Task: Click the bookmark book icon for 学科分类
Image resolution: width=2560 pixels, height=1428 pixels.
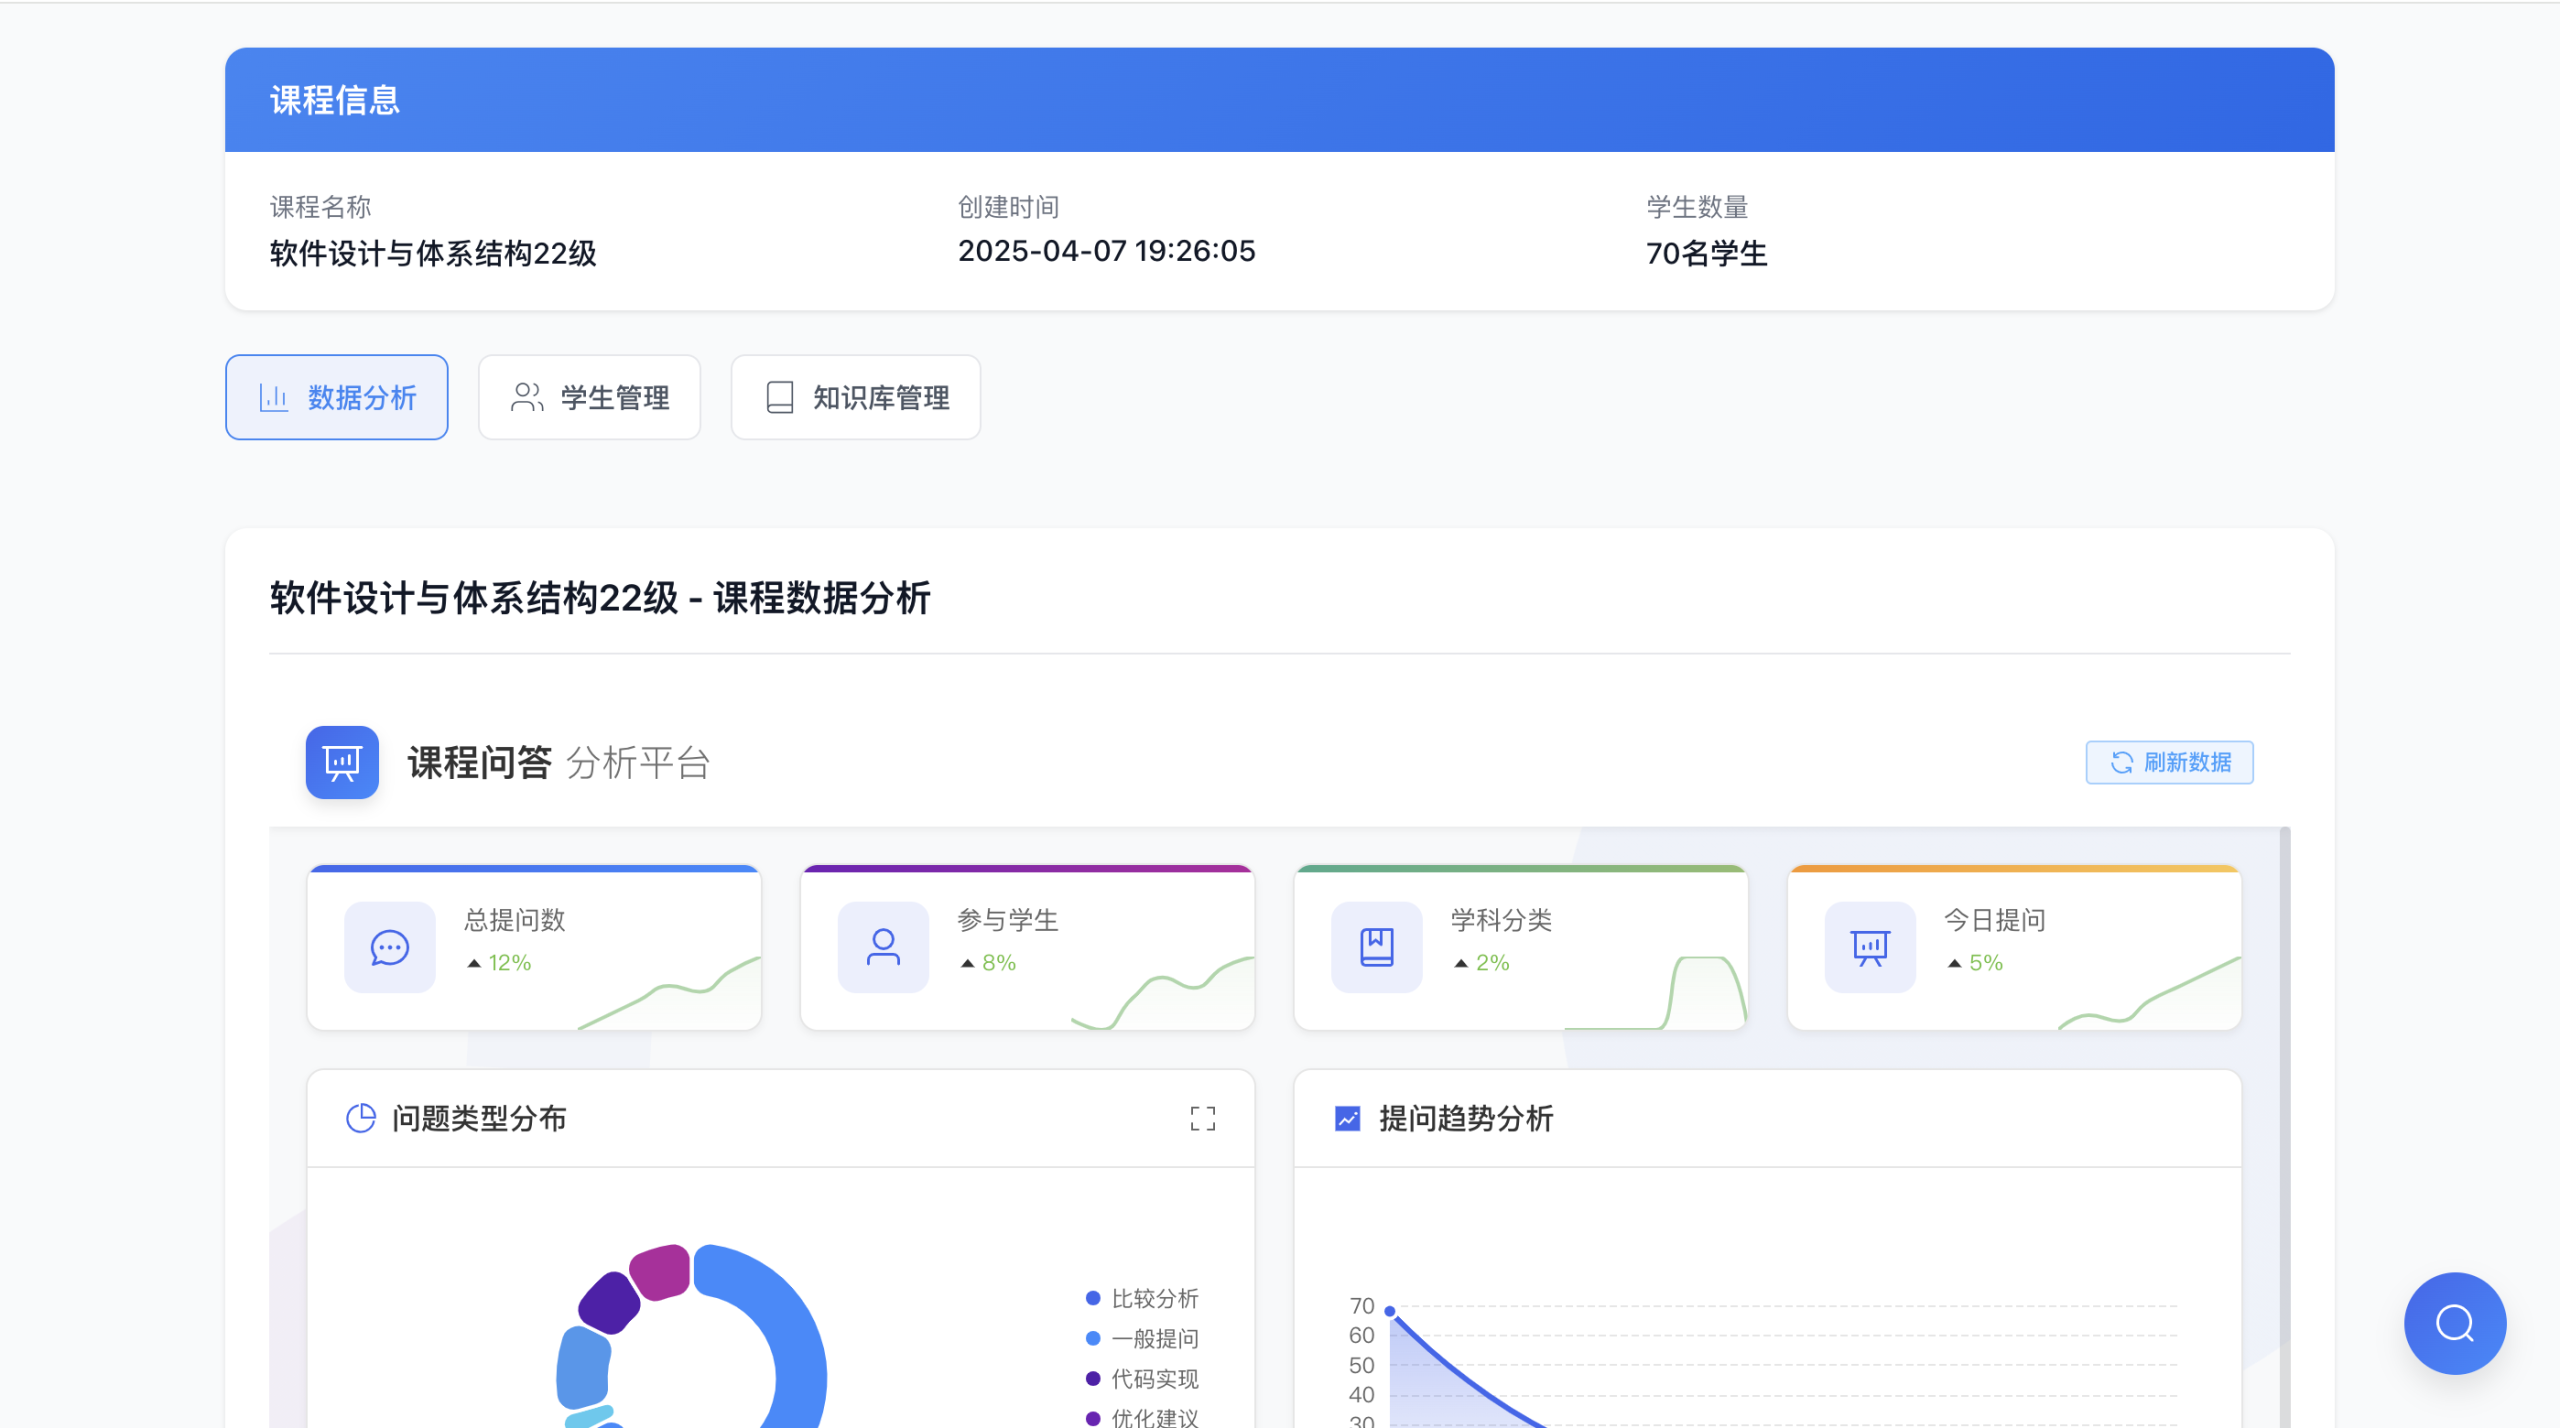Action: point(1376,947)
